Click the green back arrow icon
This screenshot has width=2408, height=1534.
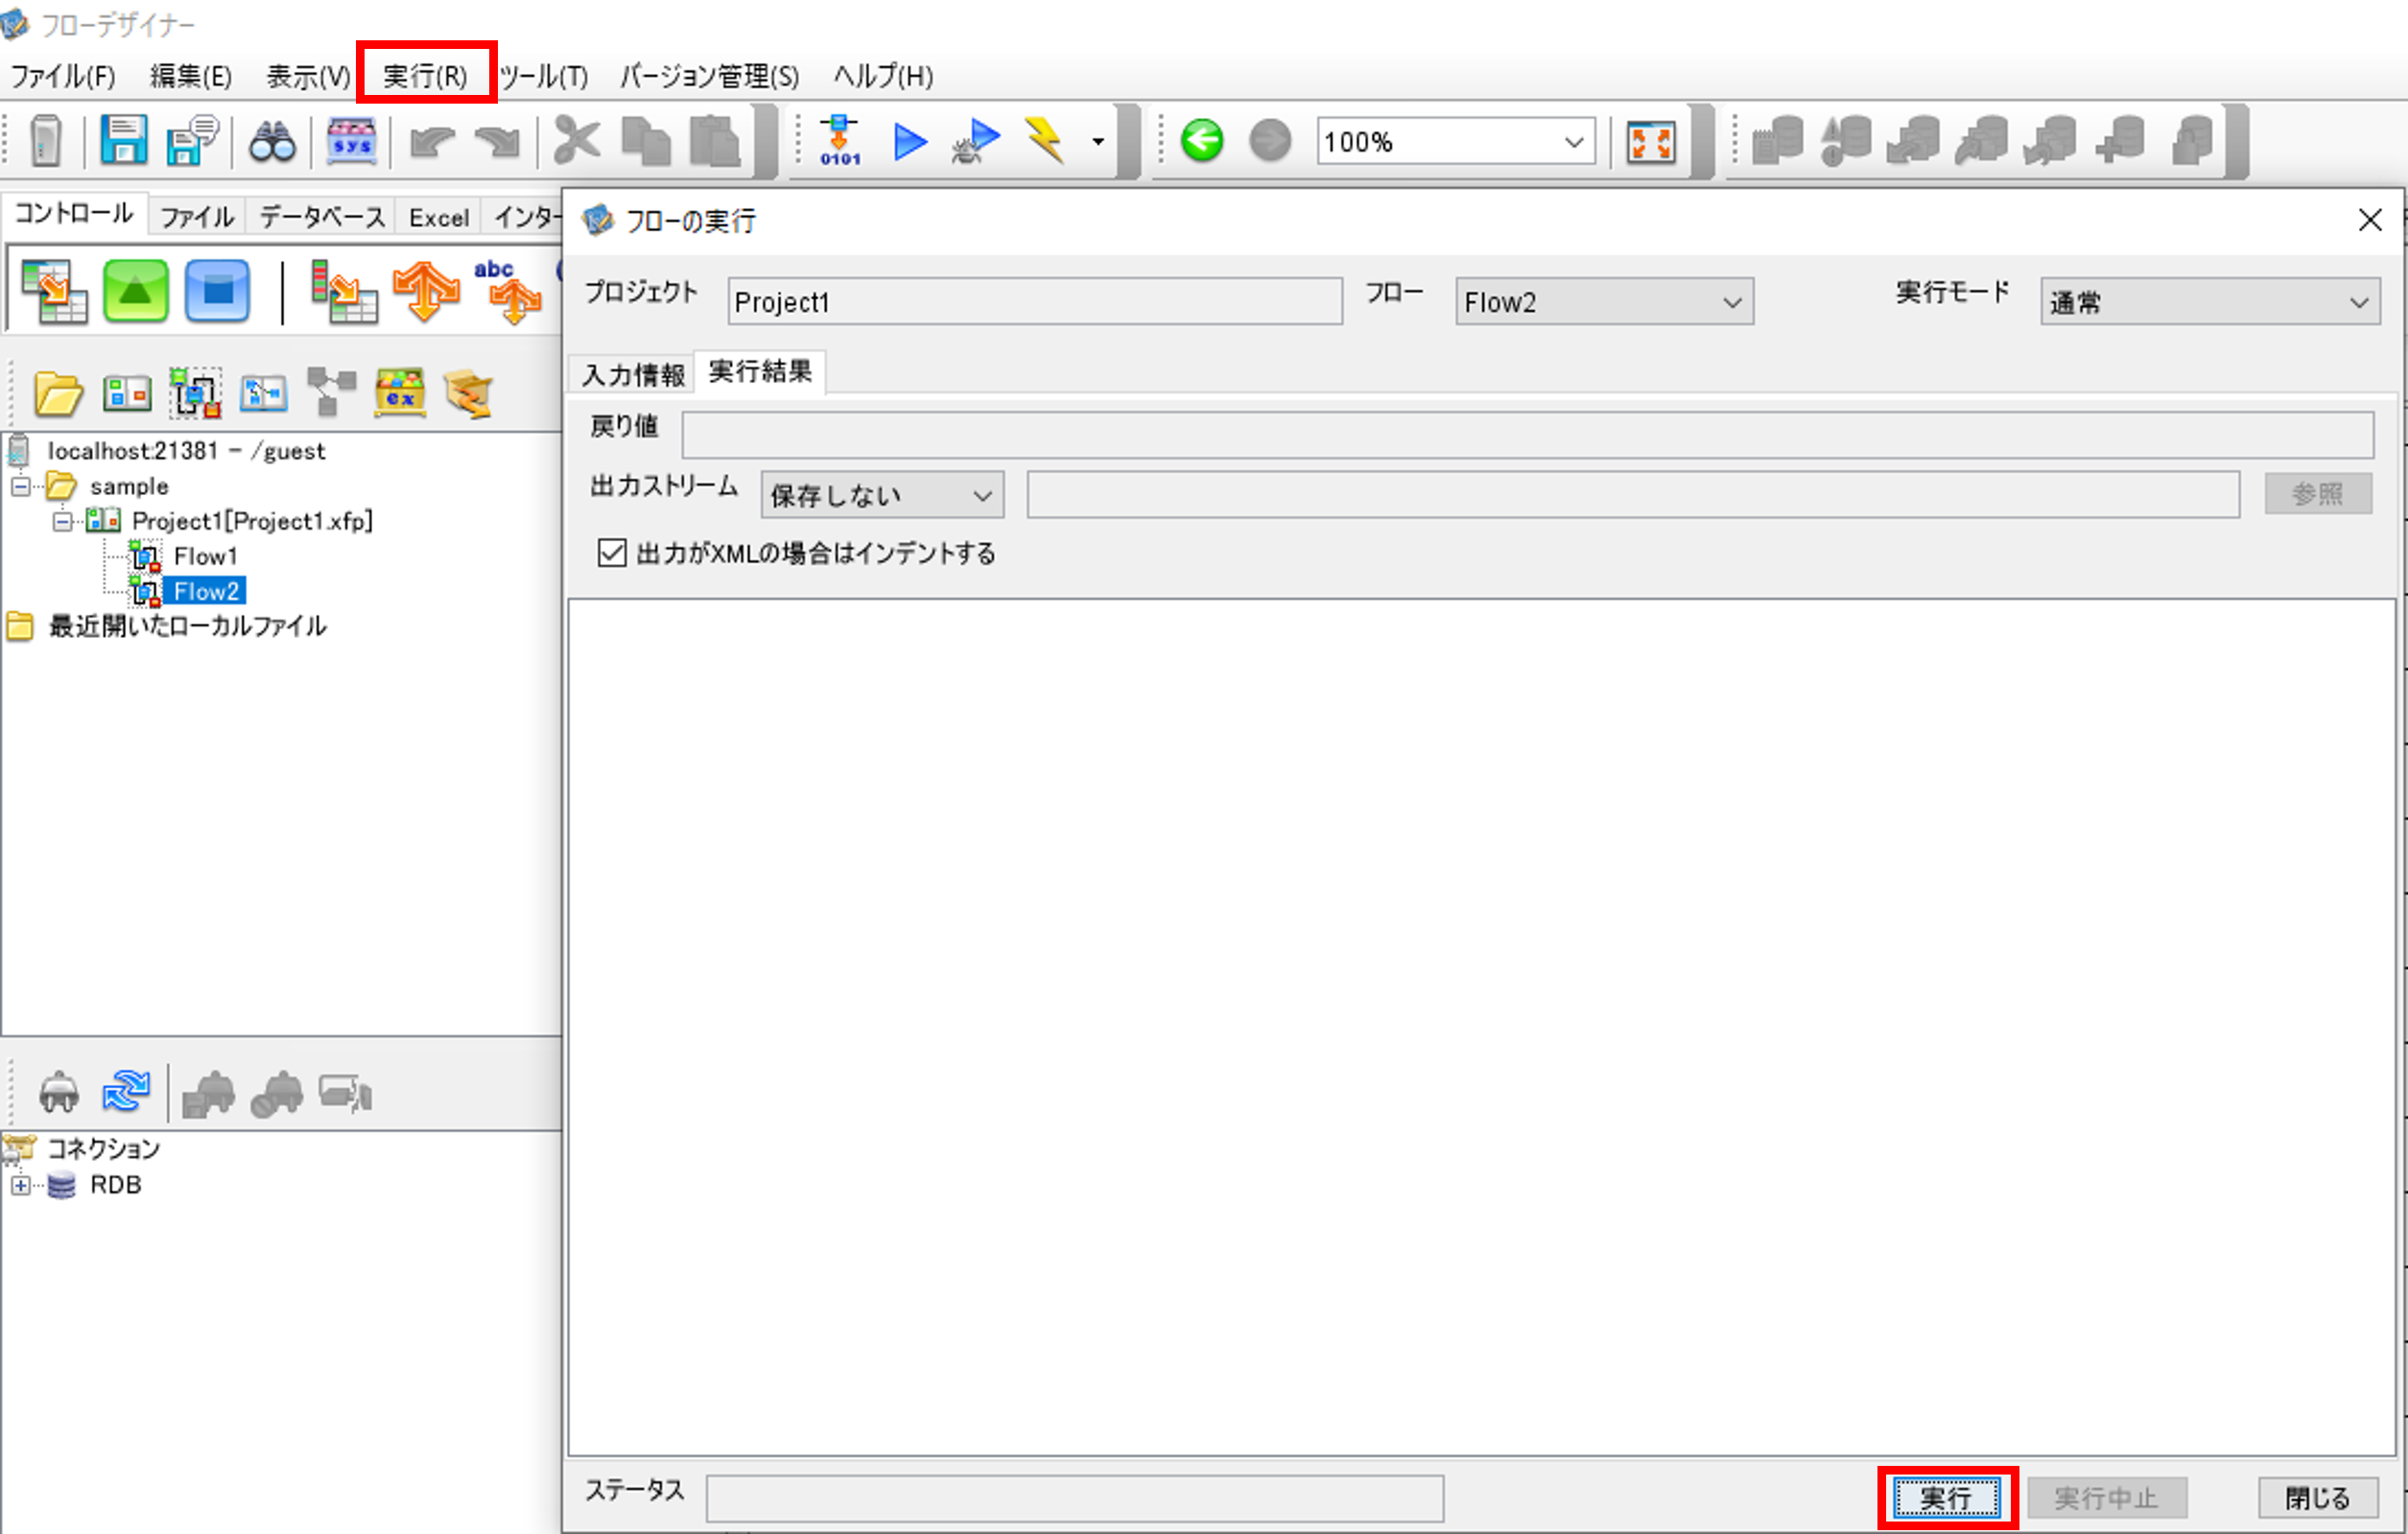[1201, 140]
